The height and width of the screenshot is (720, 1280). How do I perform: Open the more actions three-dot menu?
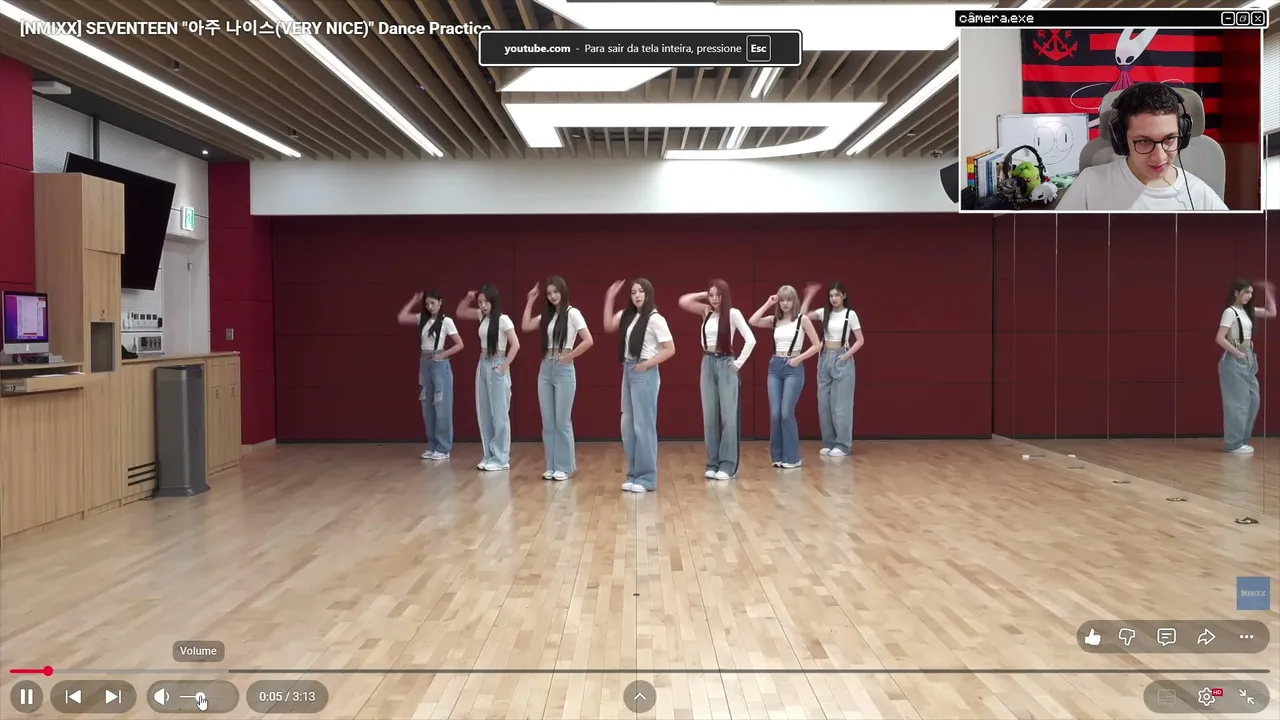tap(1246, 637)
